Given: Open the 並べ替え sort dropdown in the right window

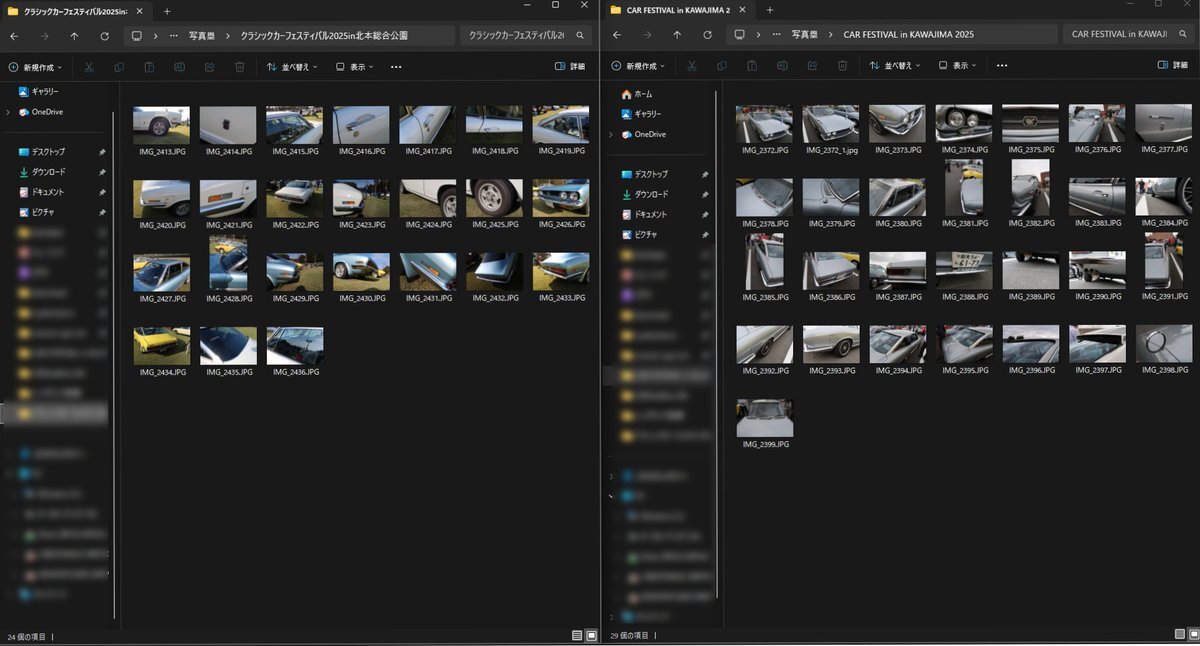Looking at the screenshot, I should click(x=895, y=65).
